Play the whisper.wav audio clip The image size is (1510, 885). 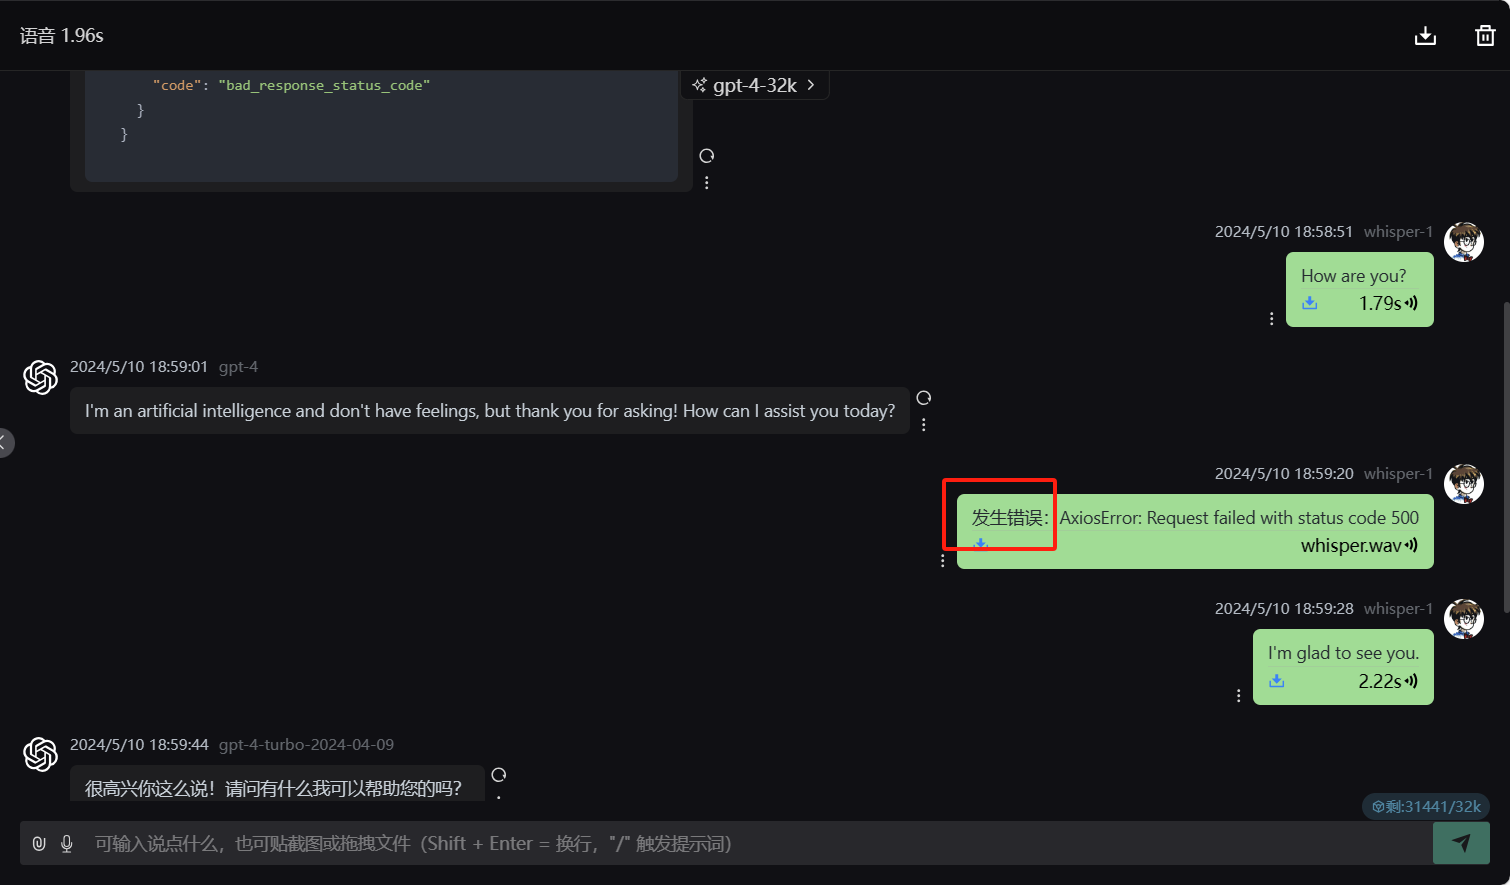pyautogui.click(x=1411, y=545)
